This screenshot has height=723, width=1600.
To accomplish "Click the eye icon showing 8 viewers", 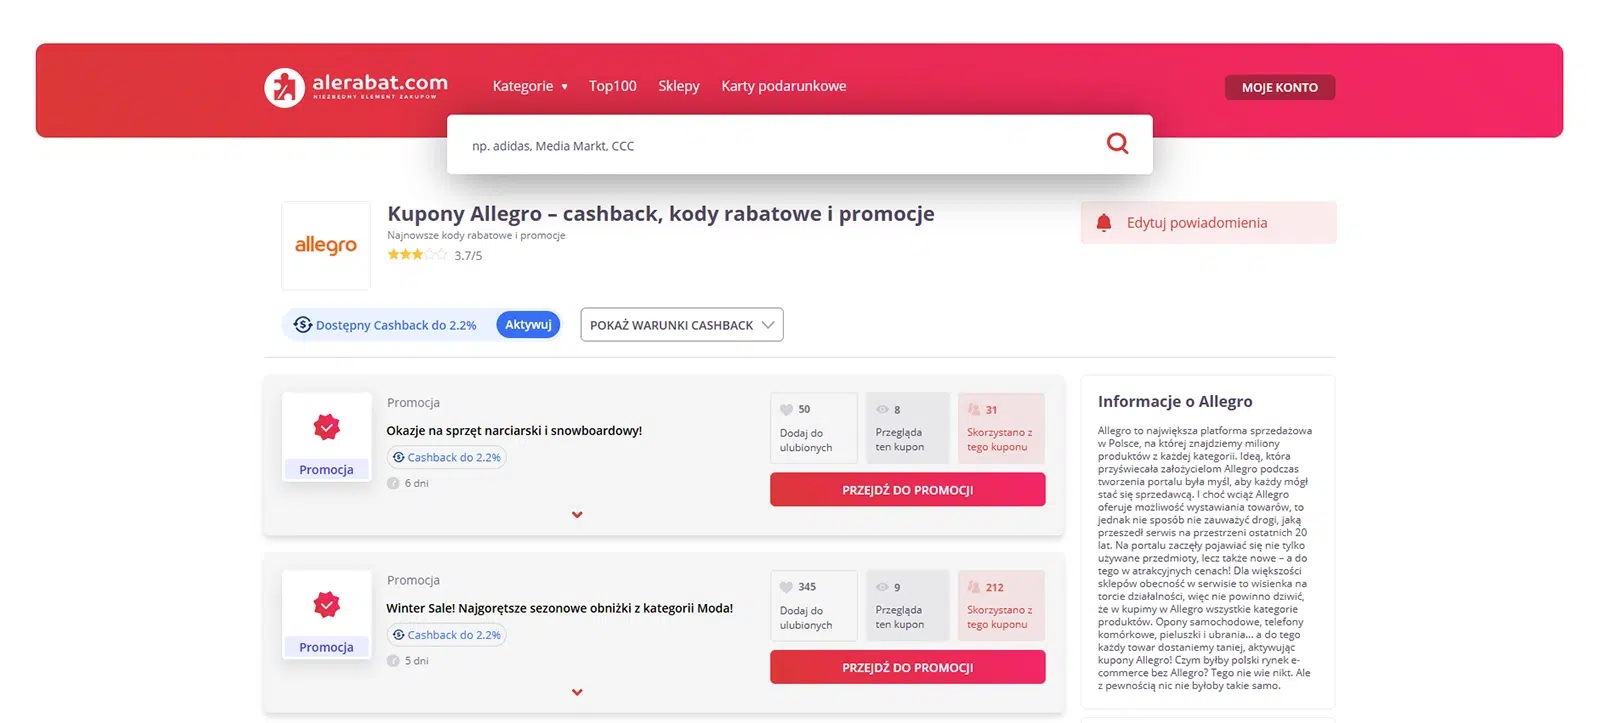I will point(882,410).
